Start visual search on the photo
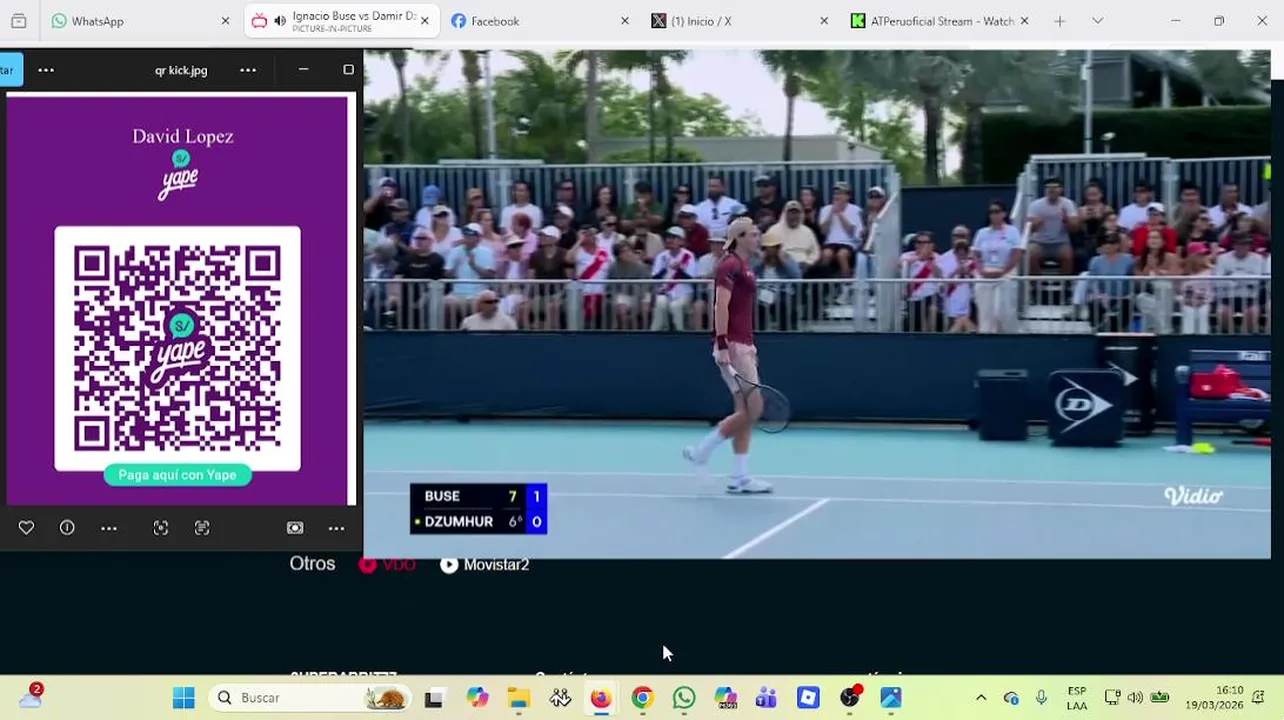1284x720 pixels. (x=161, y=528)
